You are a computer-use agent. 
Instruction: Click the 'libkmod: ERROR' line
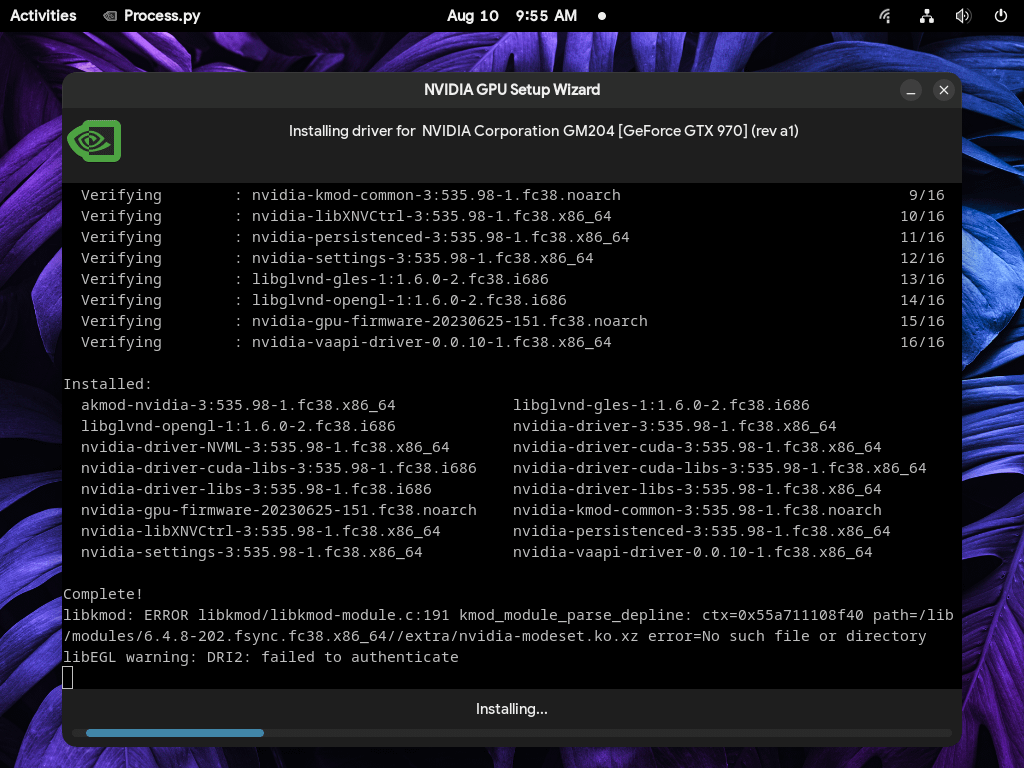[508, 615]
